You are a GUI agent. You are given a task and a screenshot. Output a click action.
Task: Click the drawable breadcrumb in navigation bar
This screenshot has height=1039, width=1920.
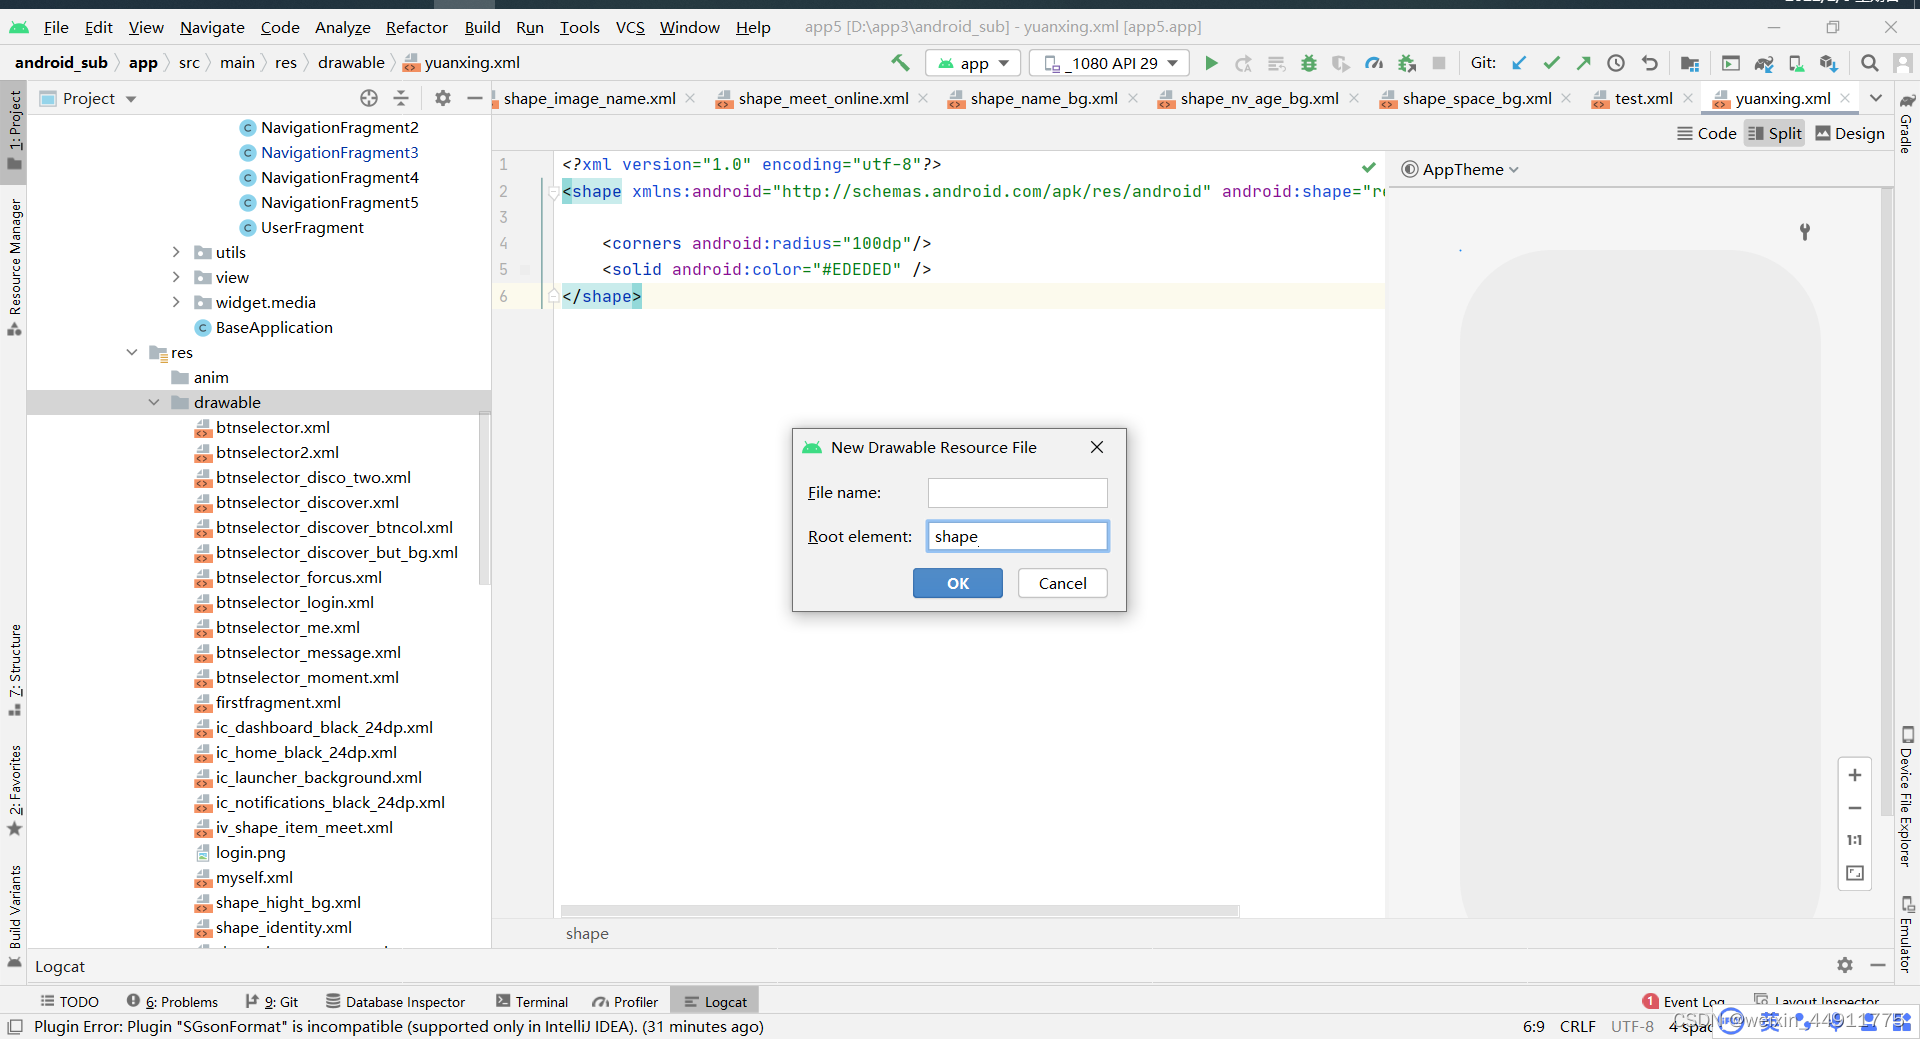(x=351, y=62)
